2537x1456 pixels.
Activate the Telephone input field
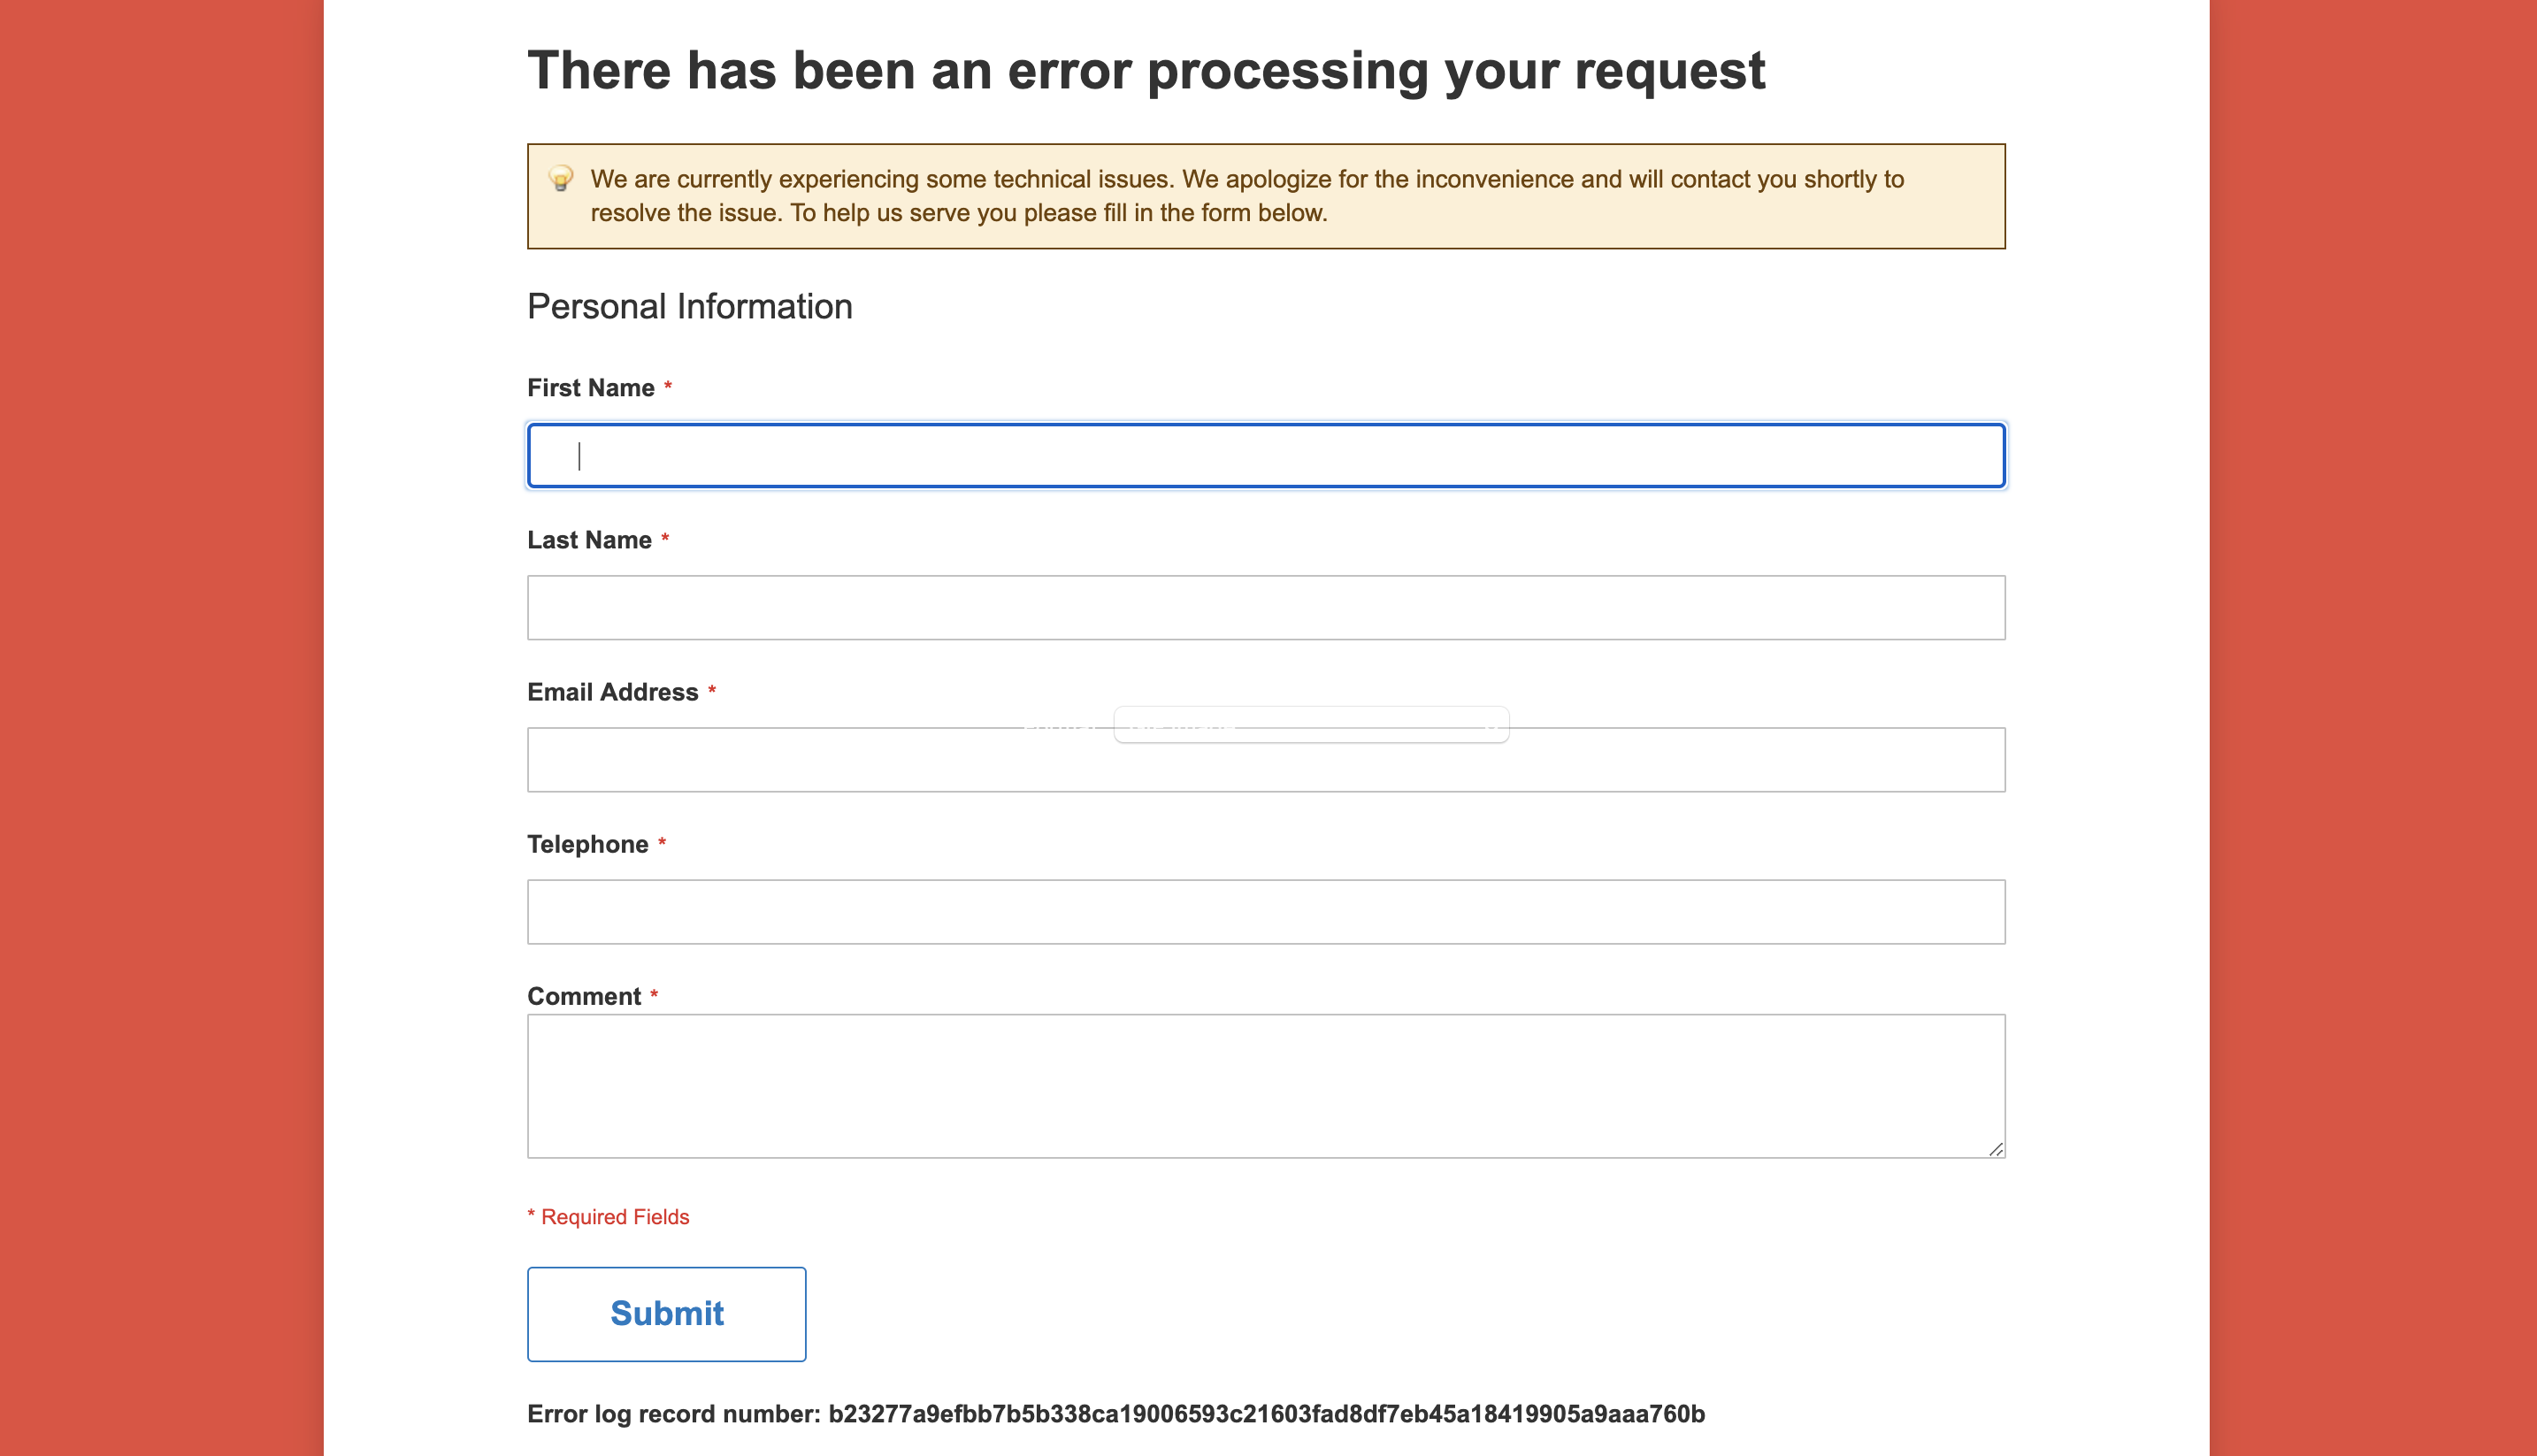click(1266, 911)
